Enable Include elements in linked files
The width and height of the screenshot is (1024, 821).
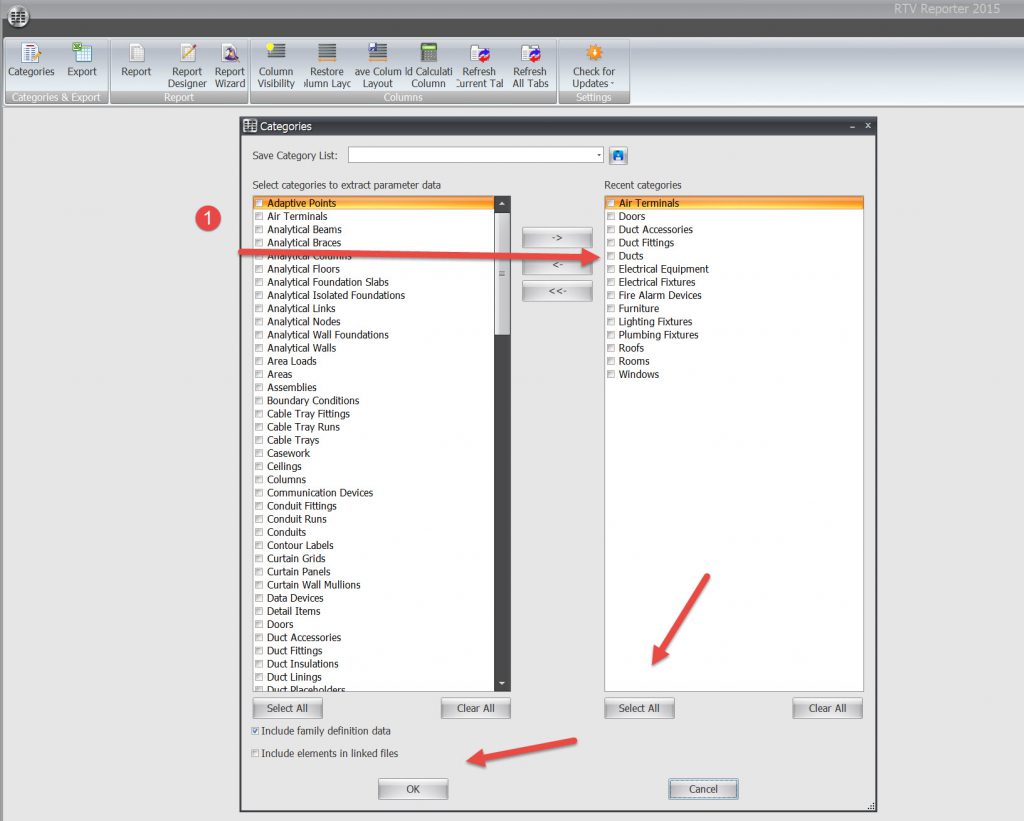click(x=256, y=753)
